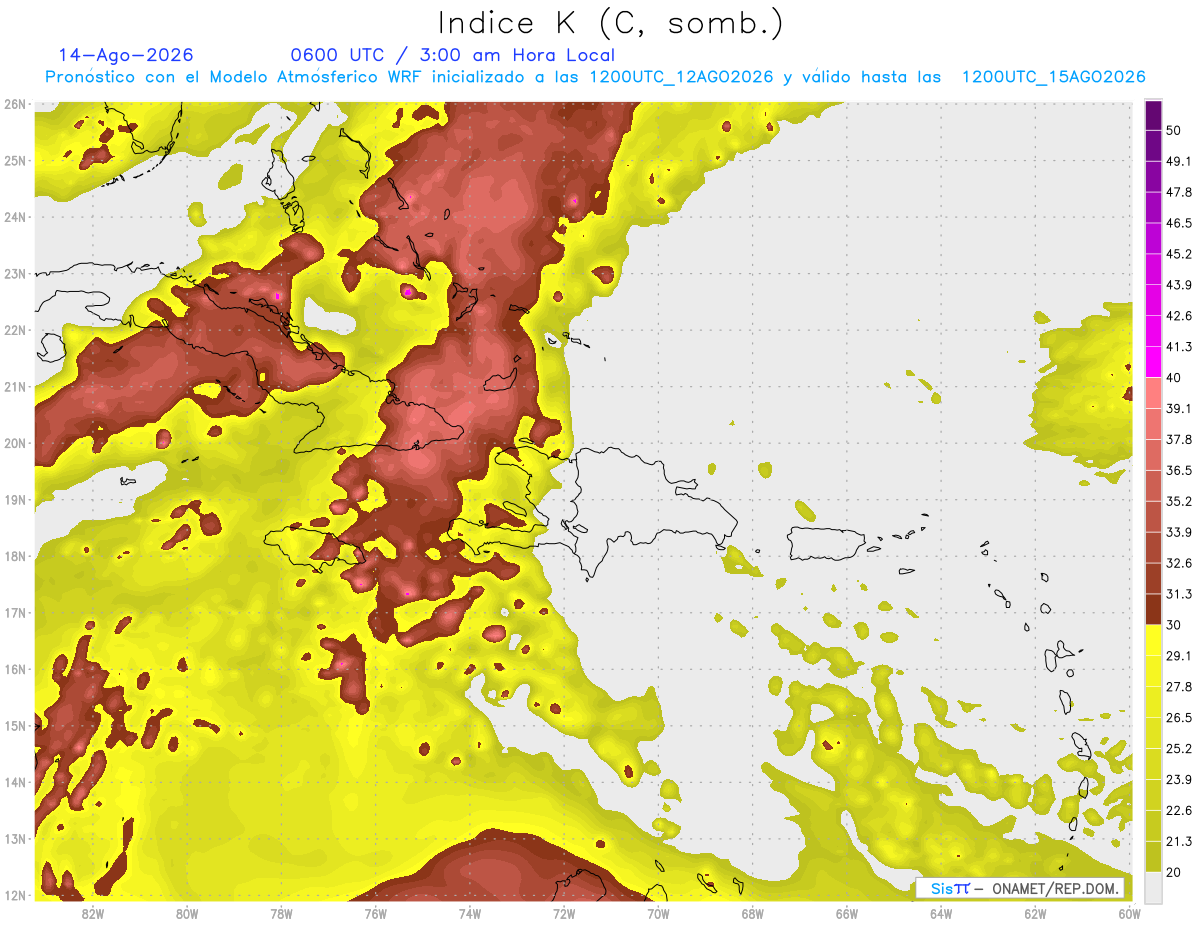
Task: Click the legend value "23.9"
Action: [x=1179, y=779]
